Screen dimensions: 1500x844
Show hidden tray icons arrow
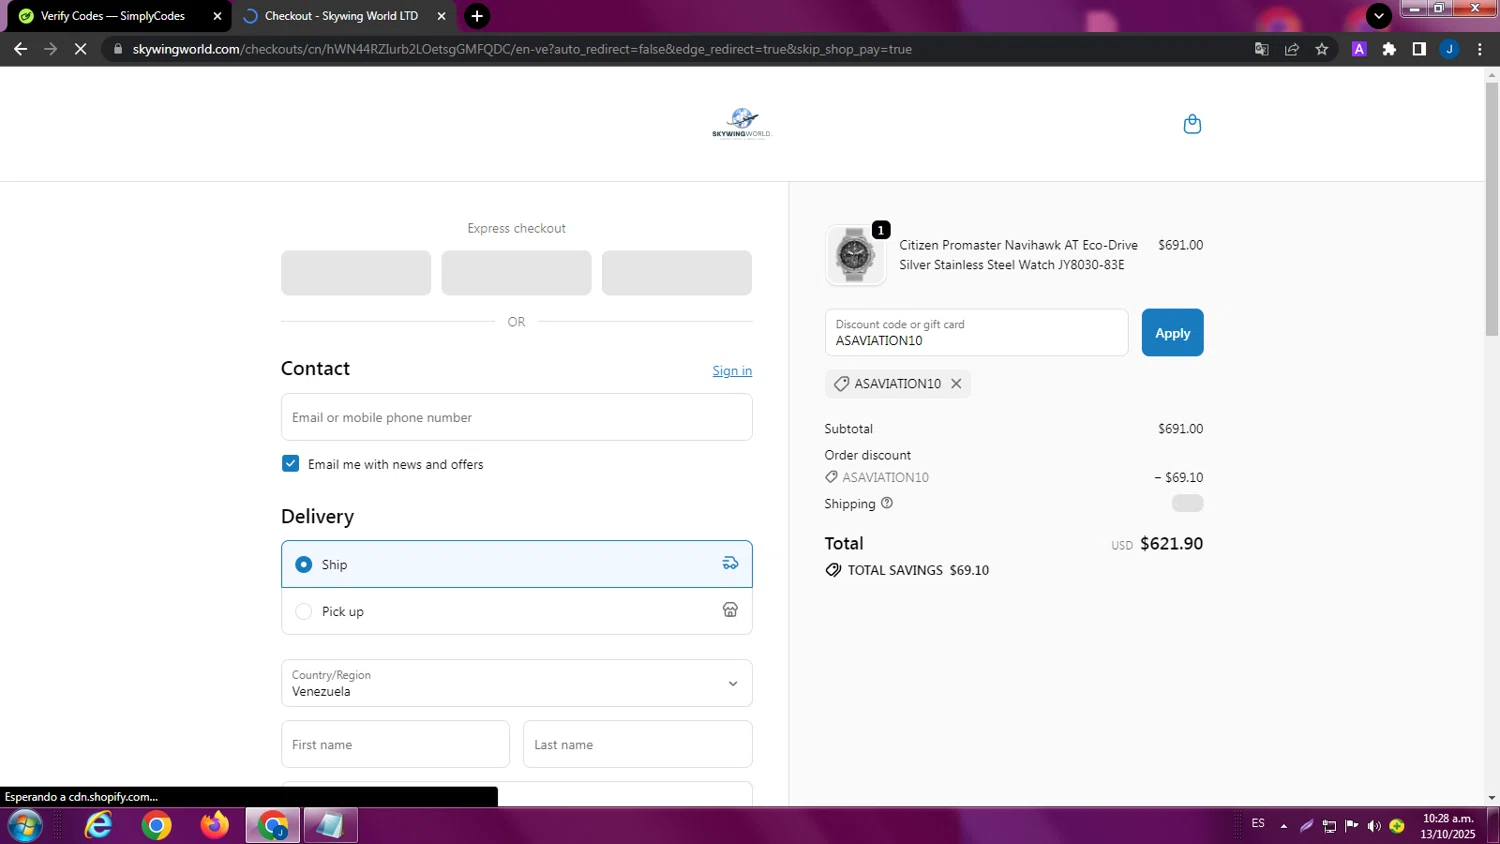(x=1284, y=826)
